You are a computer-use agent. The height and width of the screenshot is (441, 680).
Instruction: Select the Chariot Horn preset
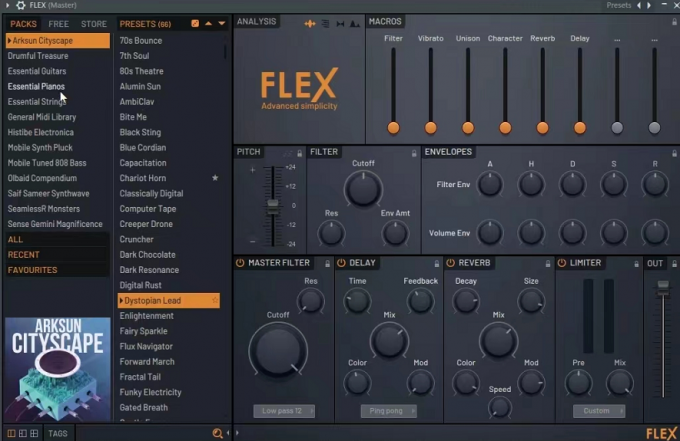[143, 178]
